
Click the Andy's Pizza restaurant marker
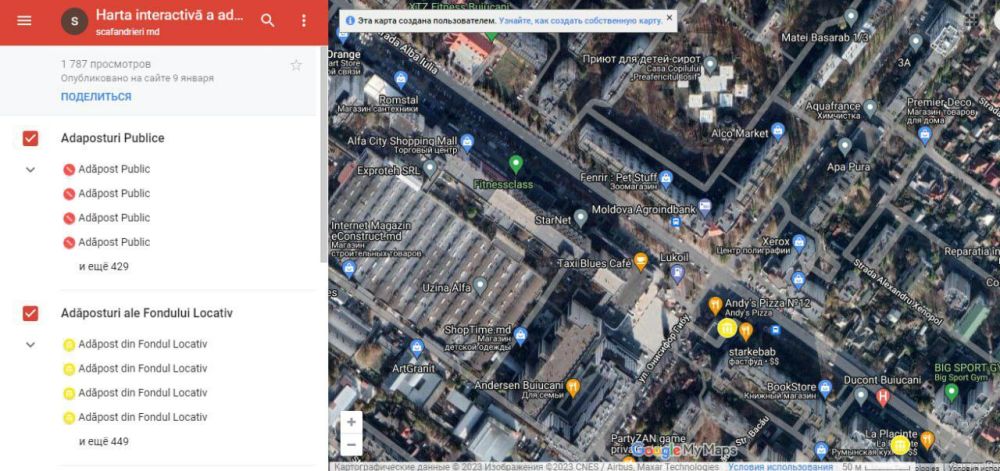click(x=715, y=305)
